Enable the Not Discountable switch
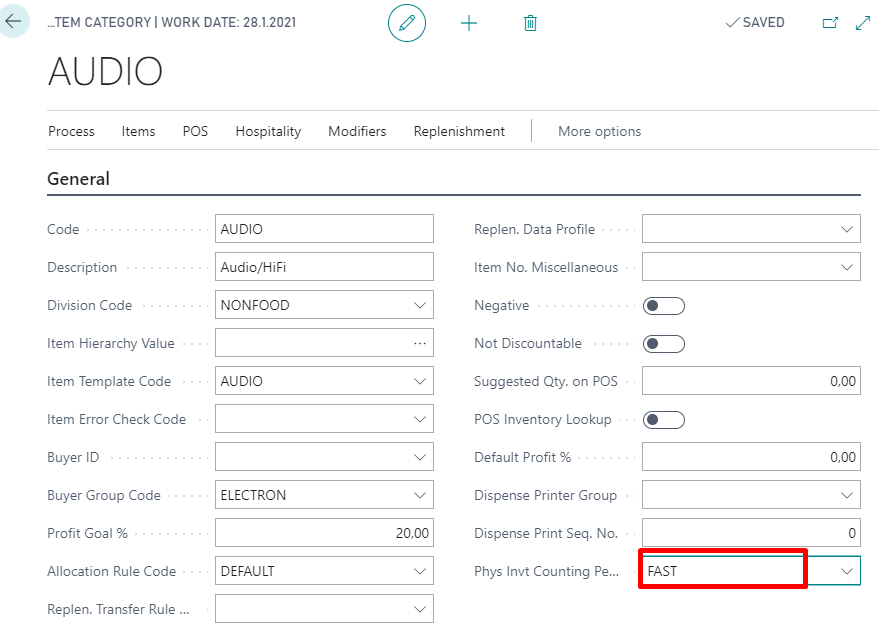Image resolution: width=883 pixels, height=634 pixels. 664,344
